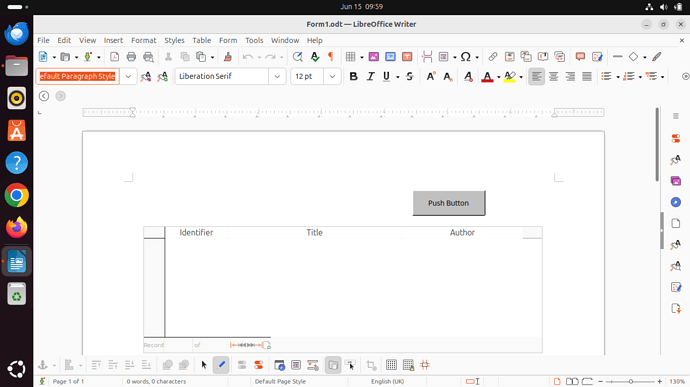Clear direct formatting
690x387 pixels.
468,77
